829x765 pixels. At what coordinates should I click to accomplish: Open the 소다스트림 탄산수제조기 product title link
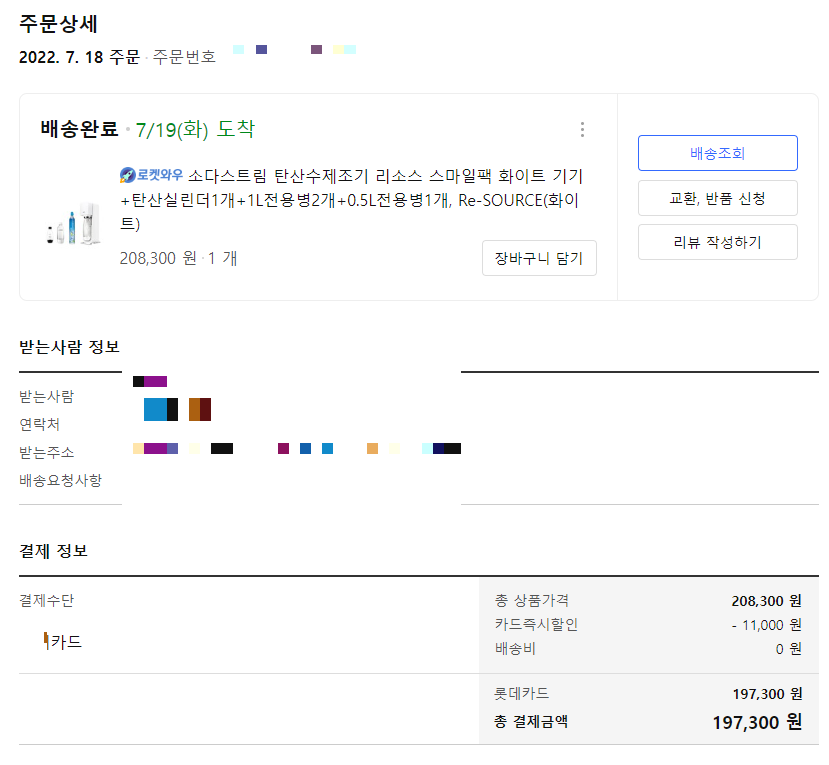tap(352, 200)
